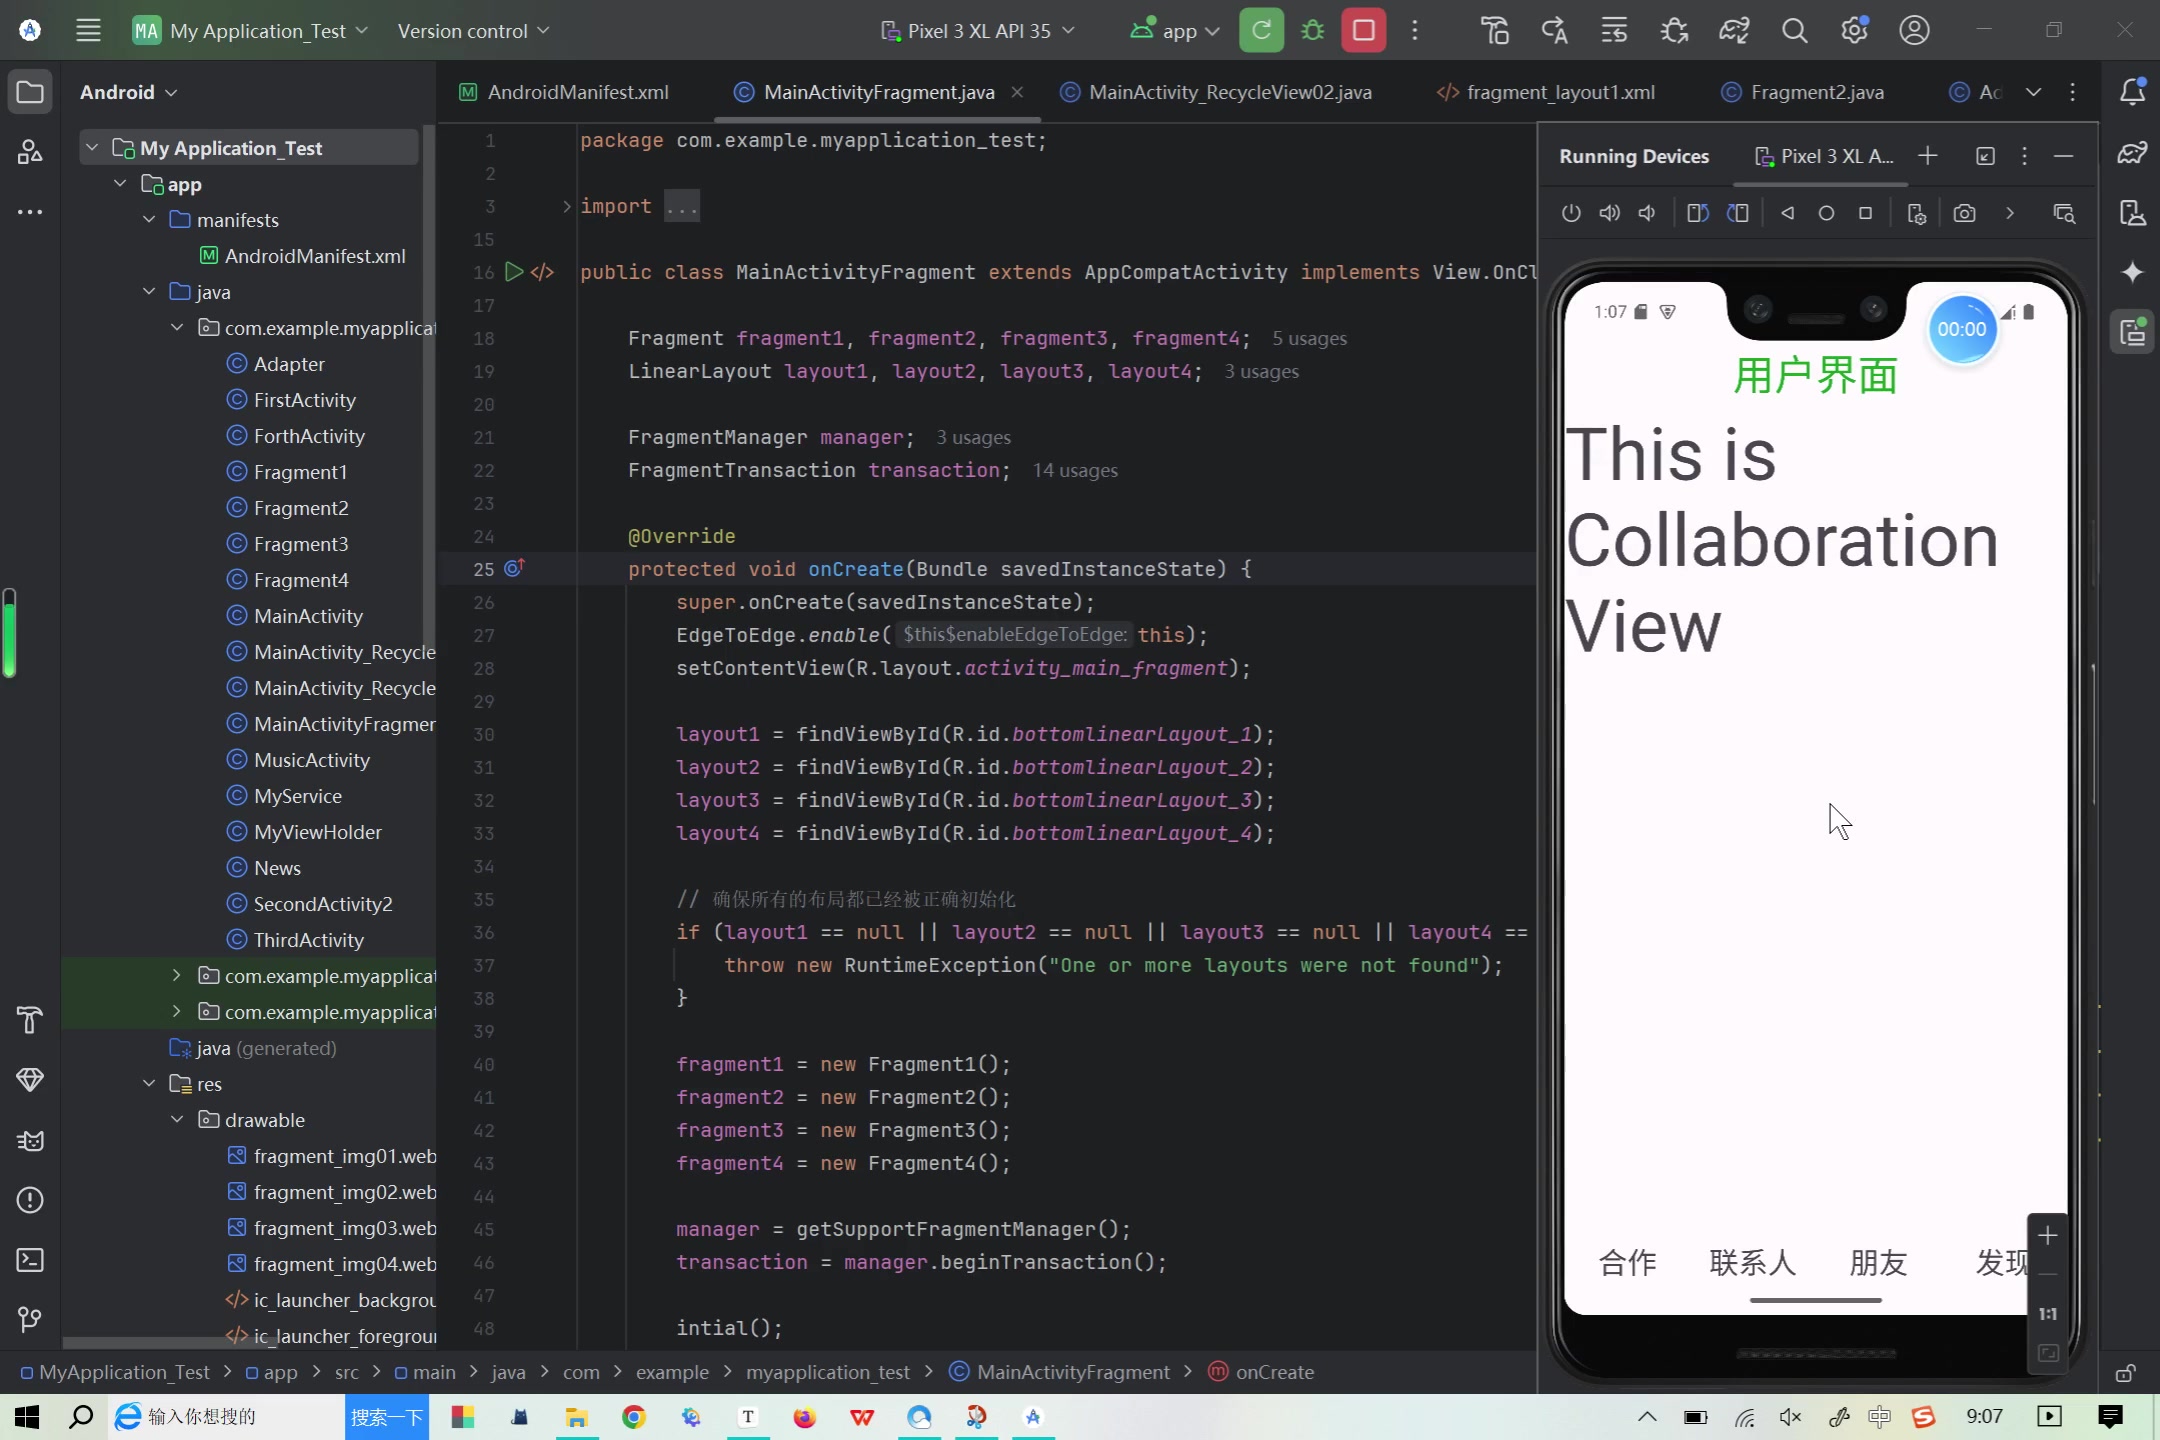Viewport: 2160px width, 1440px height.
Task: Click the Debug app bug icon
Action: (x=1312, y=30)
